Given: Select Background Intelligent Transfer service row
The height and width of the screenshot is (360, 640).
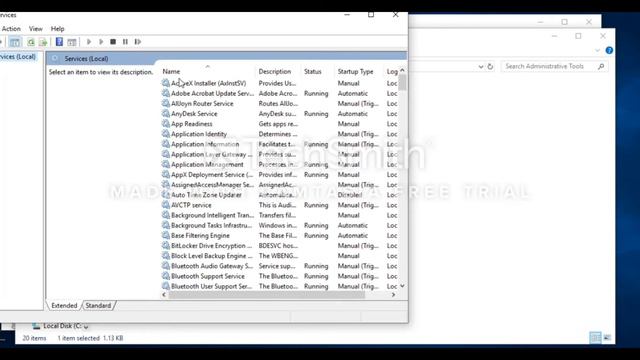Looking at the screenshot, I should pyautogui.click(x=280, y=215).
